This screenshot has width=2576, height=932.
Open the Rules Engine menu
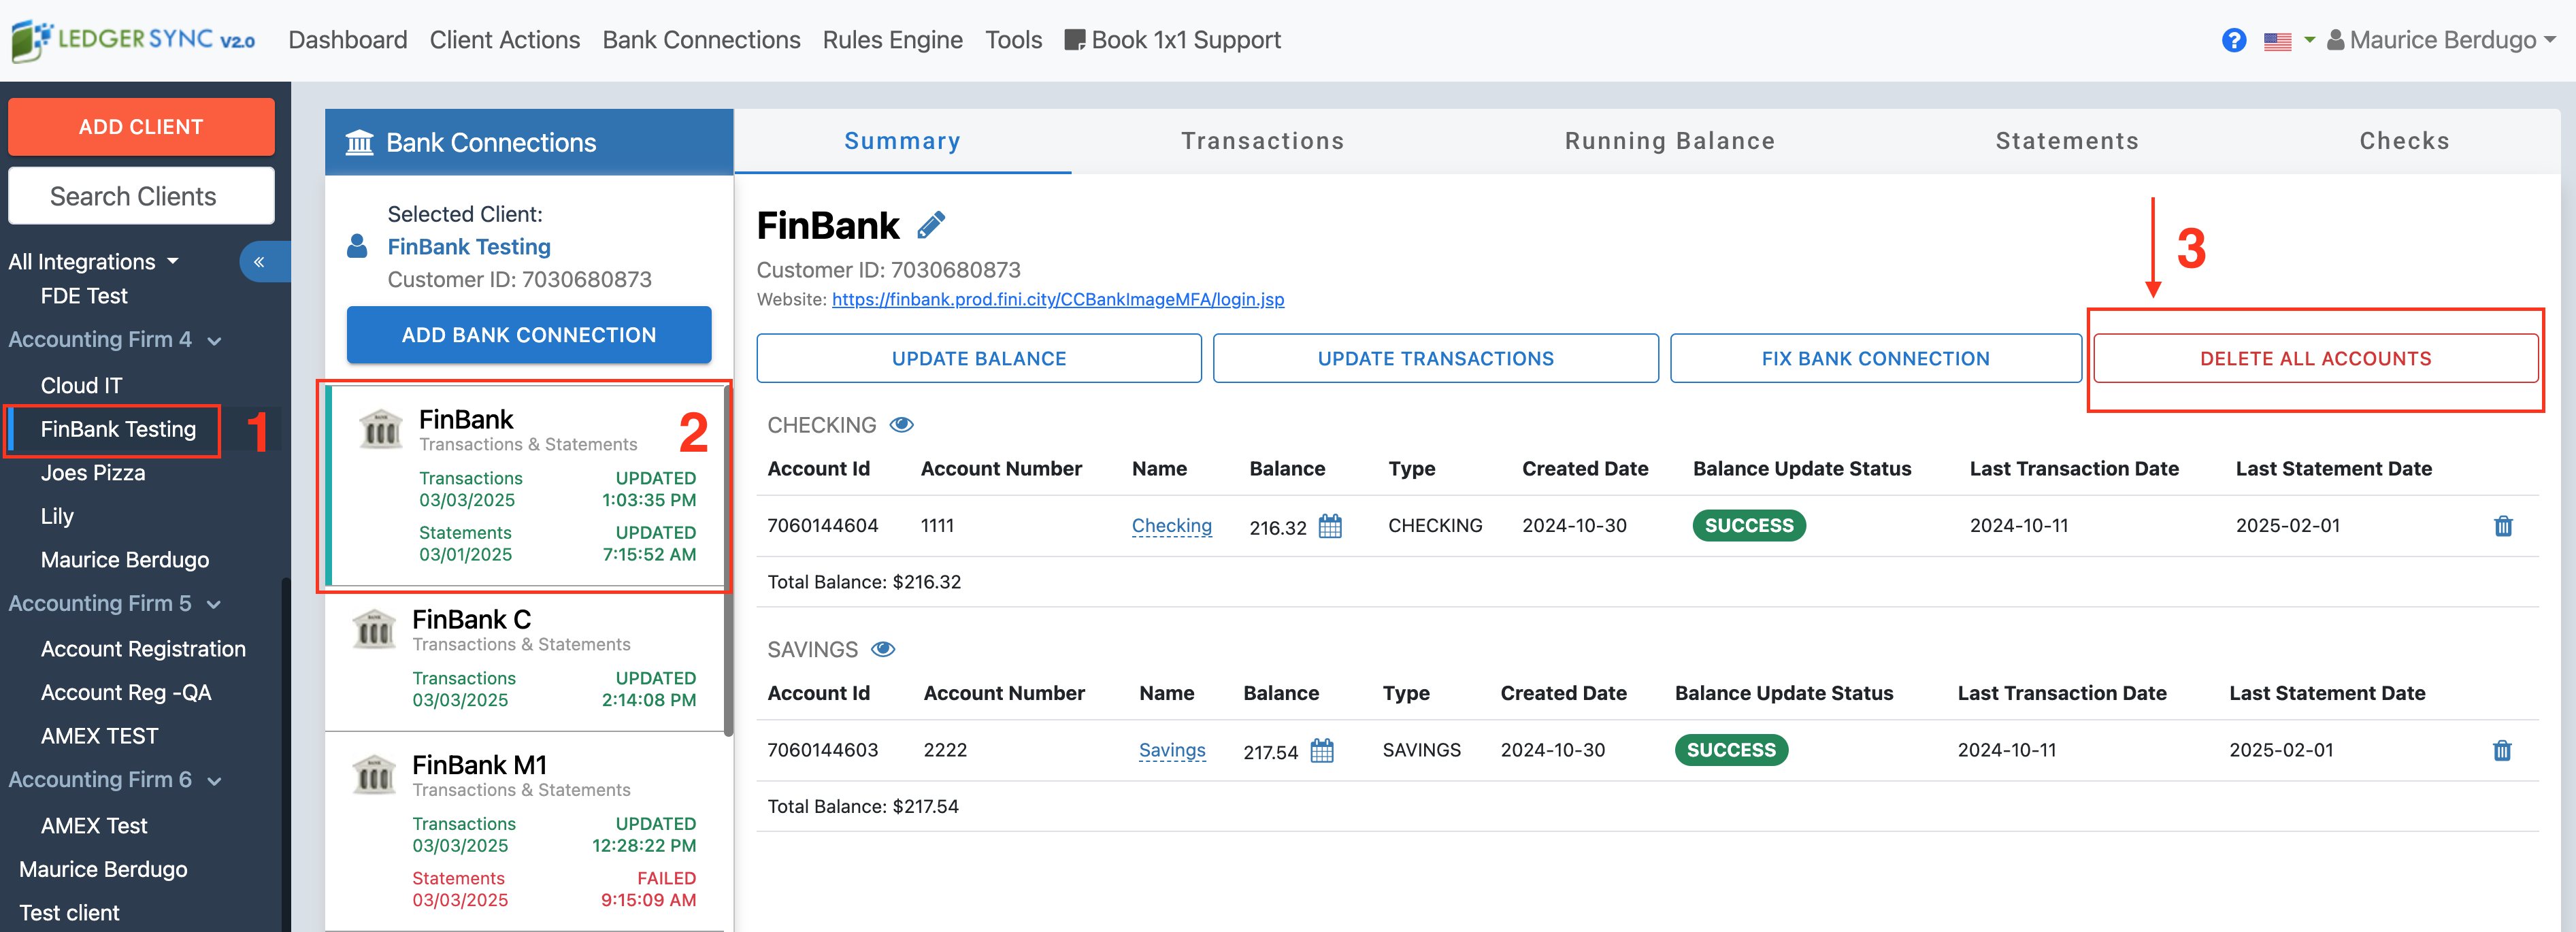892,40
